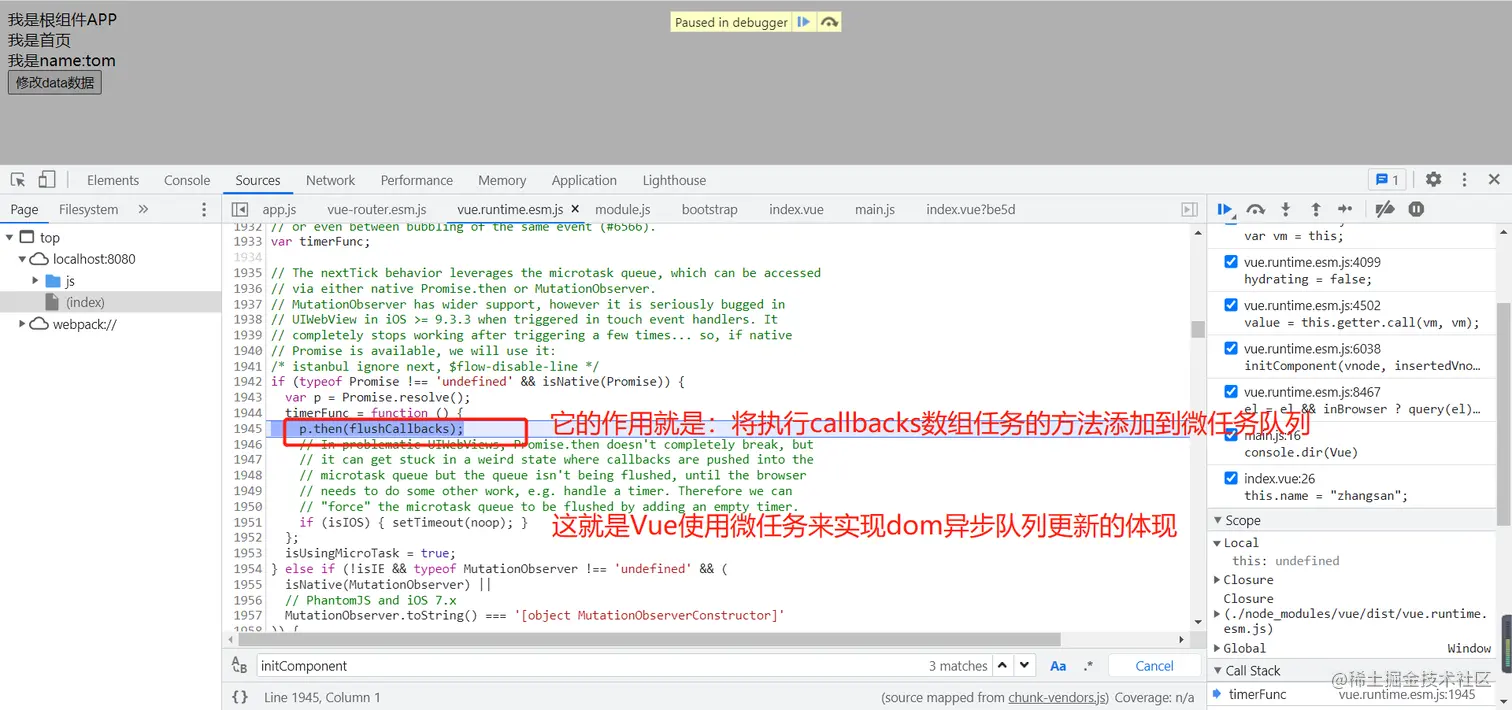1512x710 pixels.
Task: Uncheck breakpoint vue.runtime.esm.js:4502
Action: click(x=1231, y=305)
